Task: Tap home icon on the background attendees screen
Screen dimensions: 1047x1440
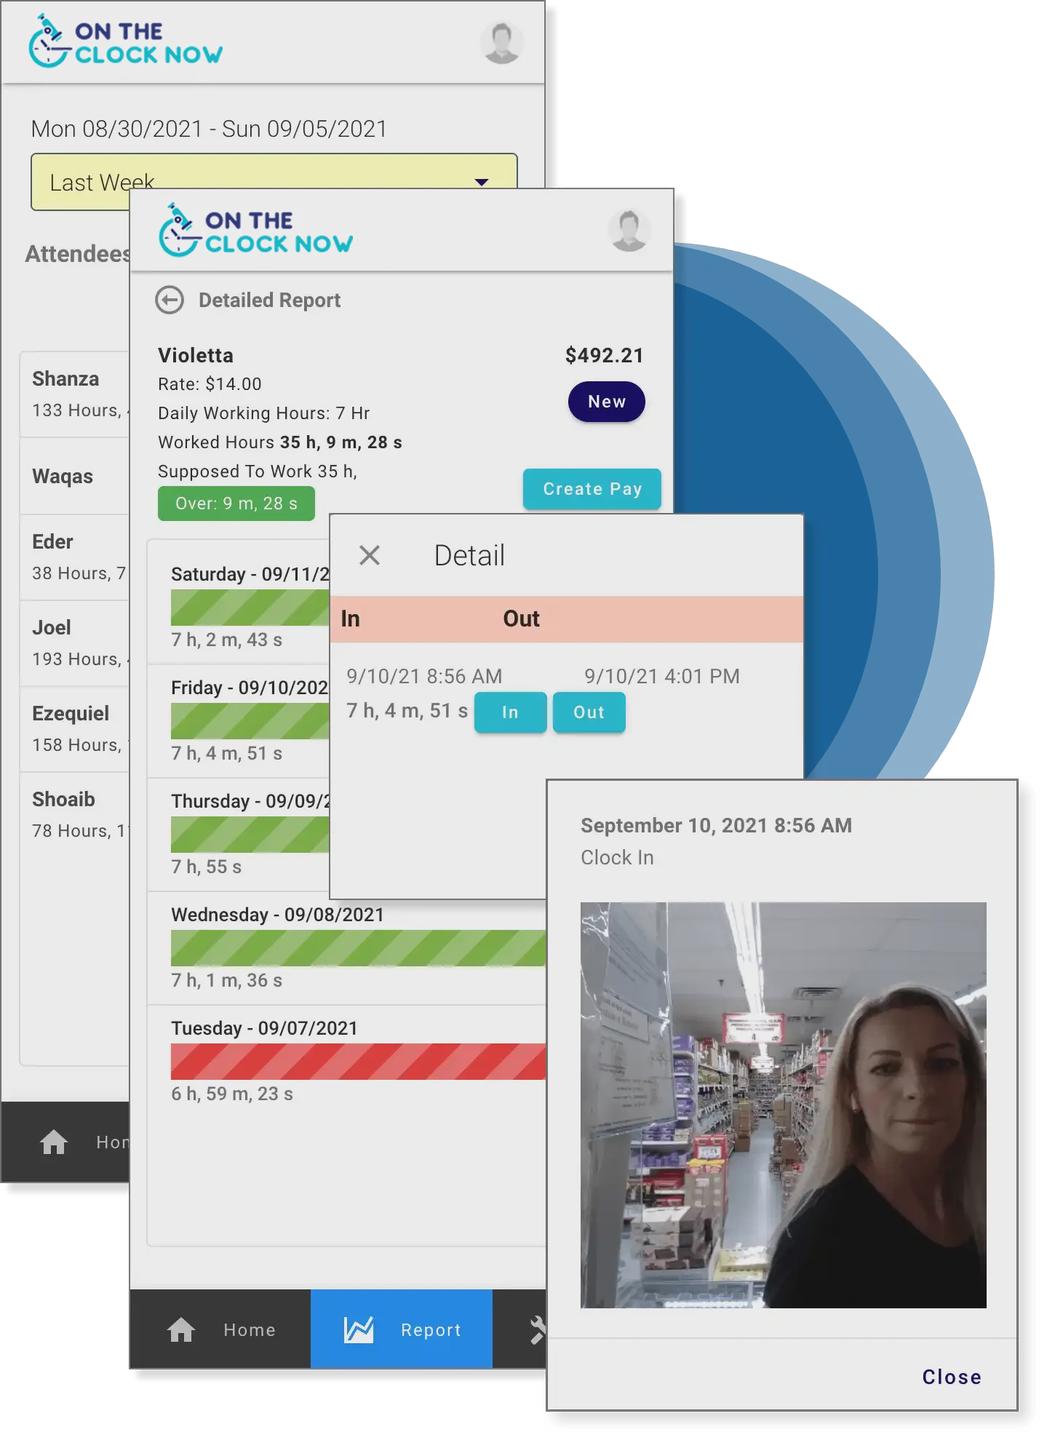Action: (x=54, y=1142)
